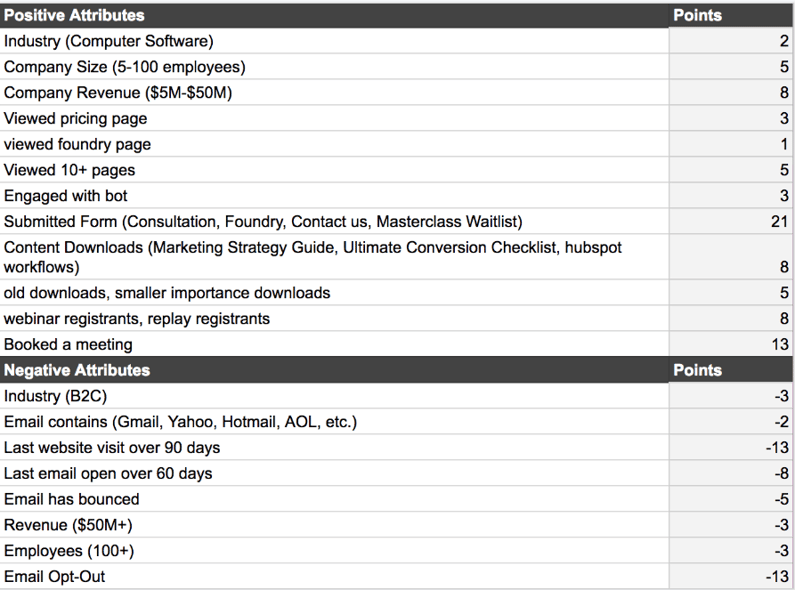Select the Content Downloads description cell

click(x=334, y=257)
